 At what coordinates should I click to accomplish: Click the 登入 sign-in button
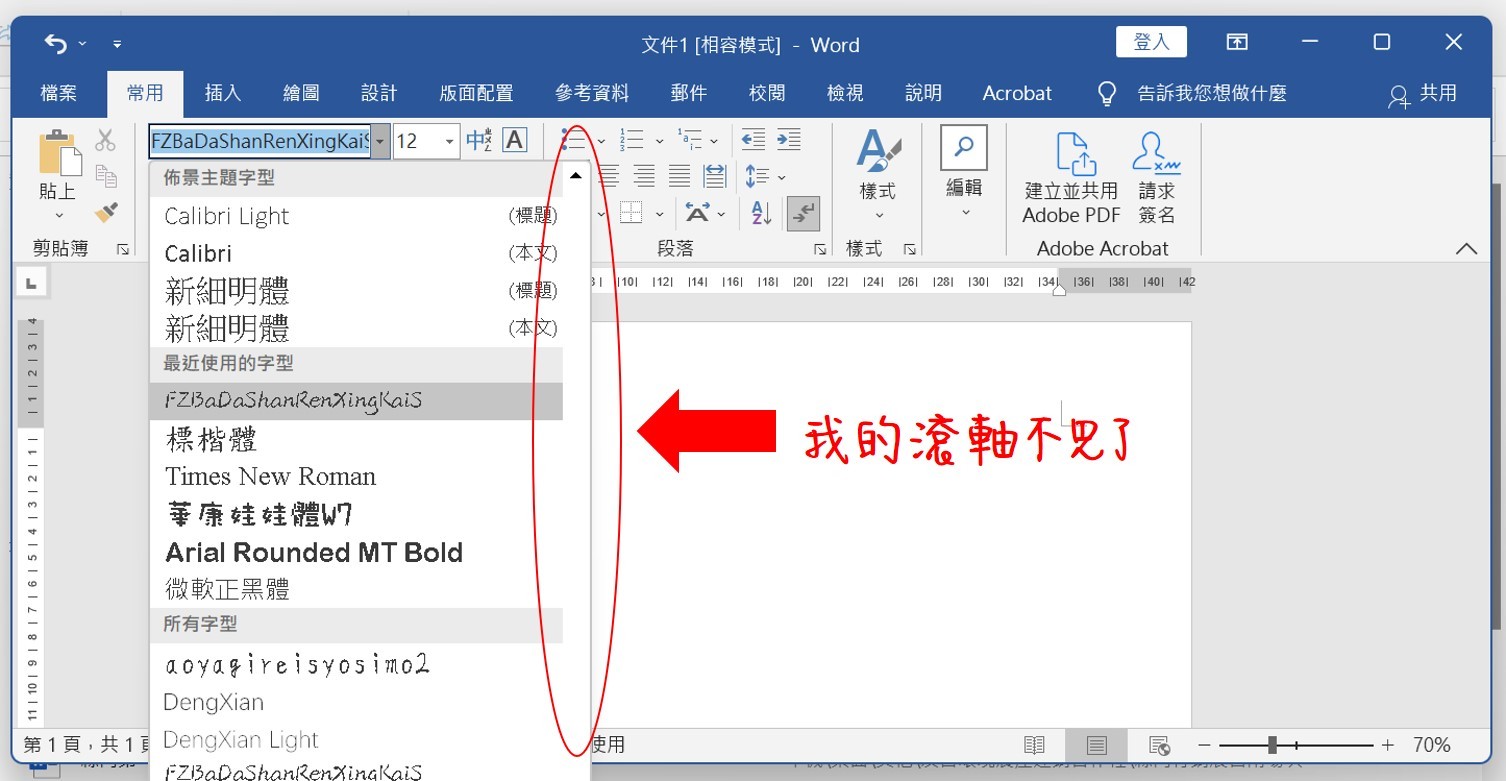tap(1151, 42)
